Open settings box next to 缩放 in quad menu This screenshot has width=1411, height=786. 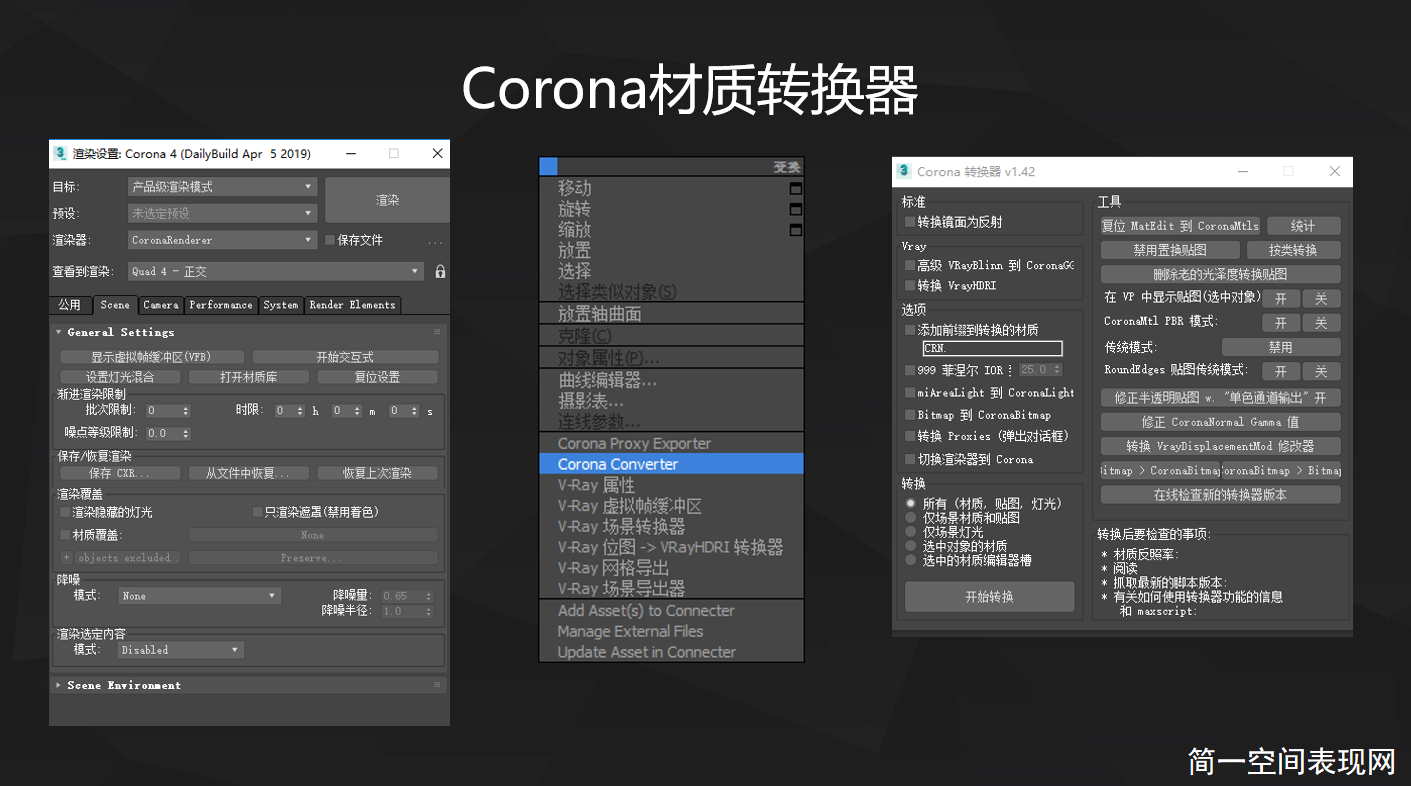coord(795,230)
